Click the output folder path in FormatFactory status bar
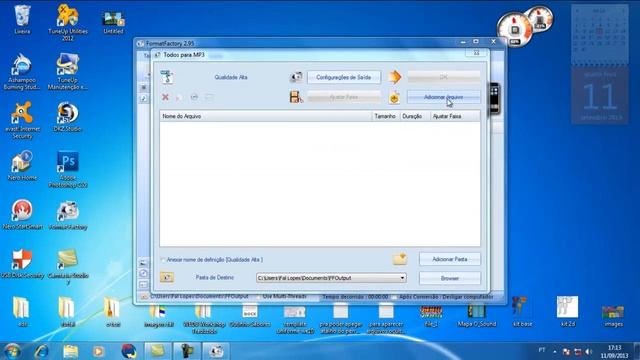This screenshot has height=360, width=640. 199,296
